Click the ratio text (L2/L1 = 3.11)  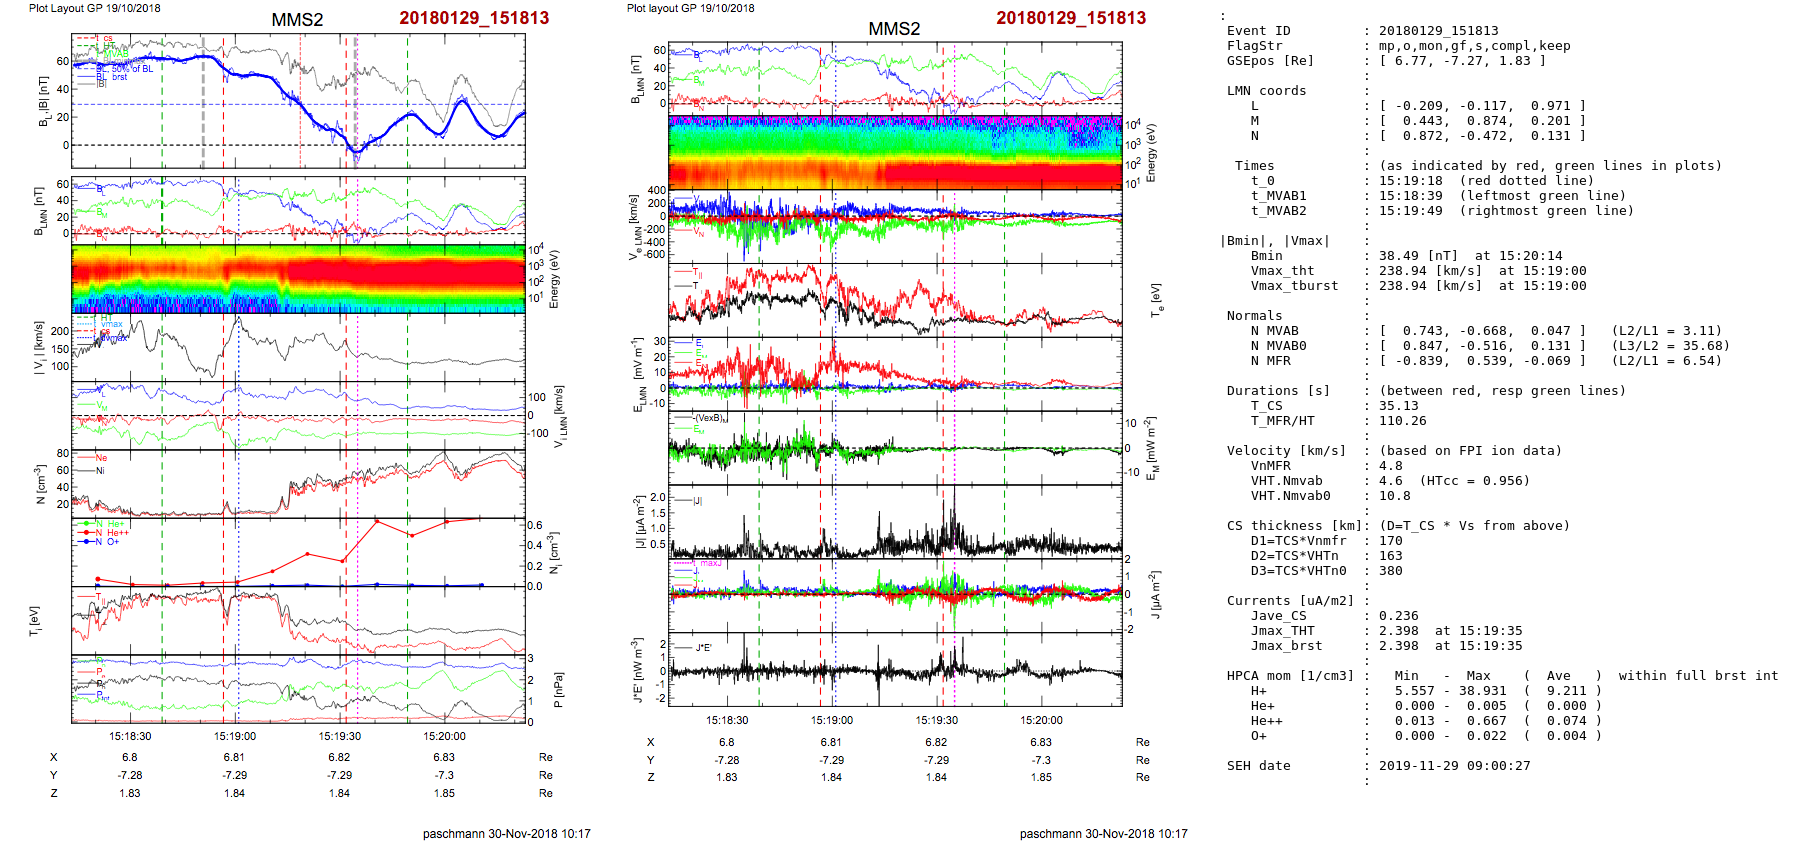[1667, 331]
